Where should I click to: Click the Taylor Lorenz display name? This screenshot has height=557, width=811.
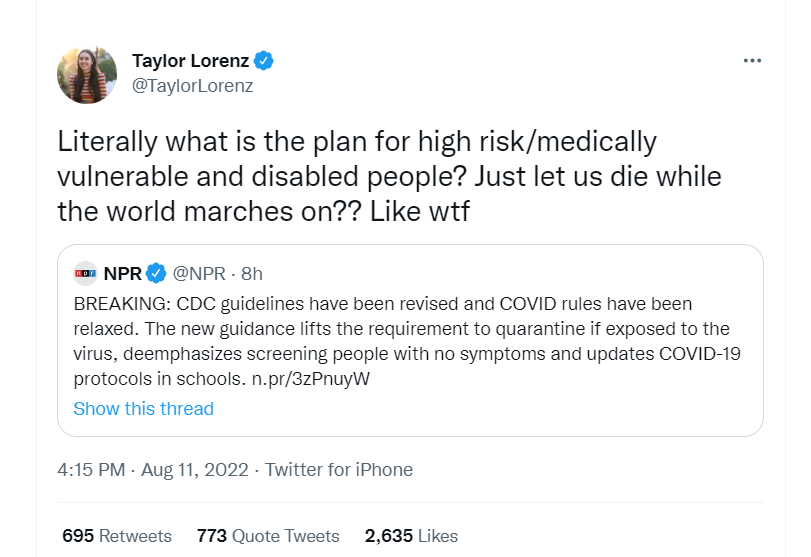click(x=190, y=60)
